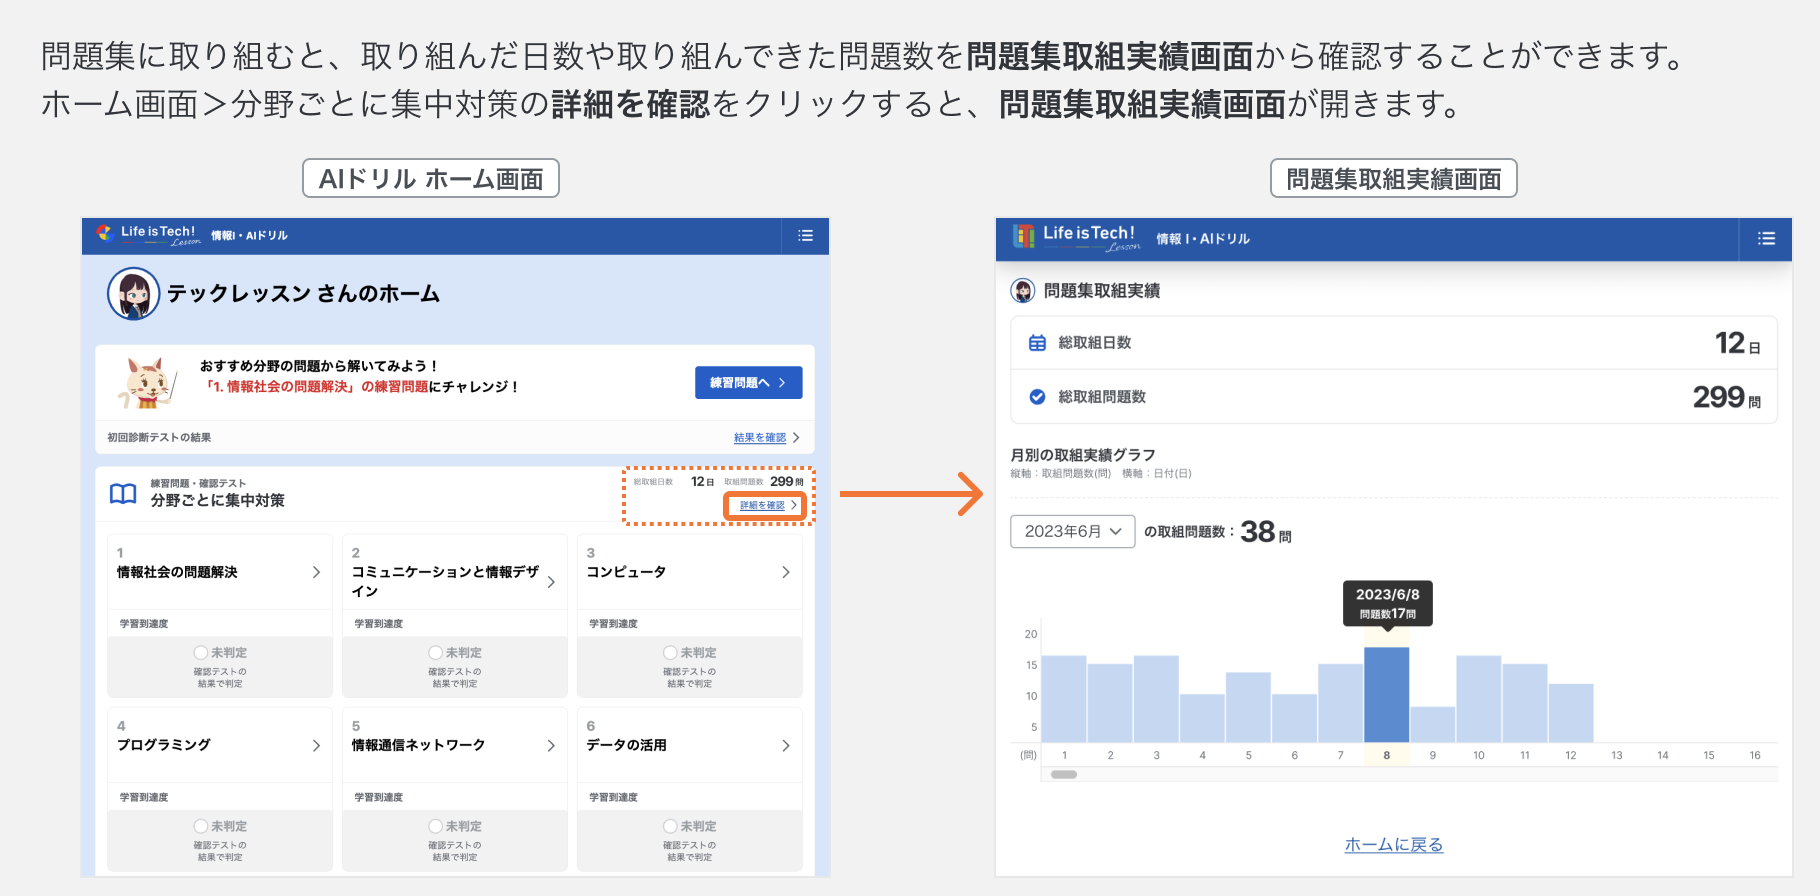
Task: Click the 情報Ⅰ・AIドリル text in home header
Action: tap(249, 236)
